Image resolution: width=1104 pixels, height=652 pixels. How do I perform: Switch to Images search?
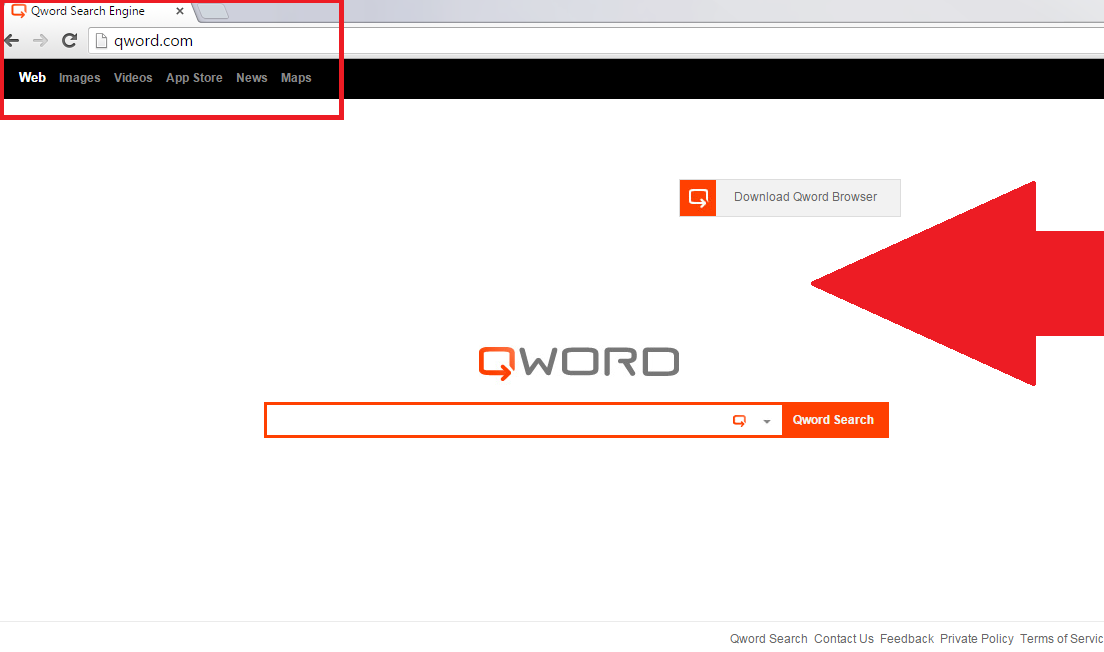80,78
